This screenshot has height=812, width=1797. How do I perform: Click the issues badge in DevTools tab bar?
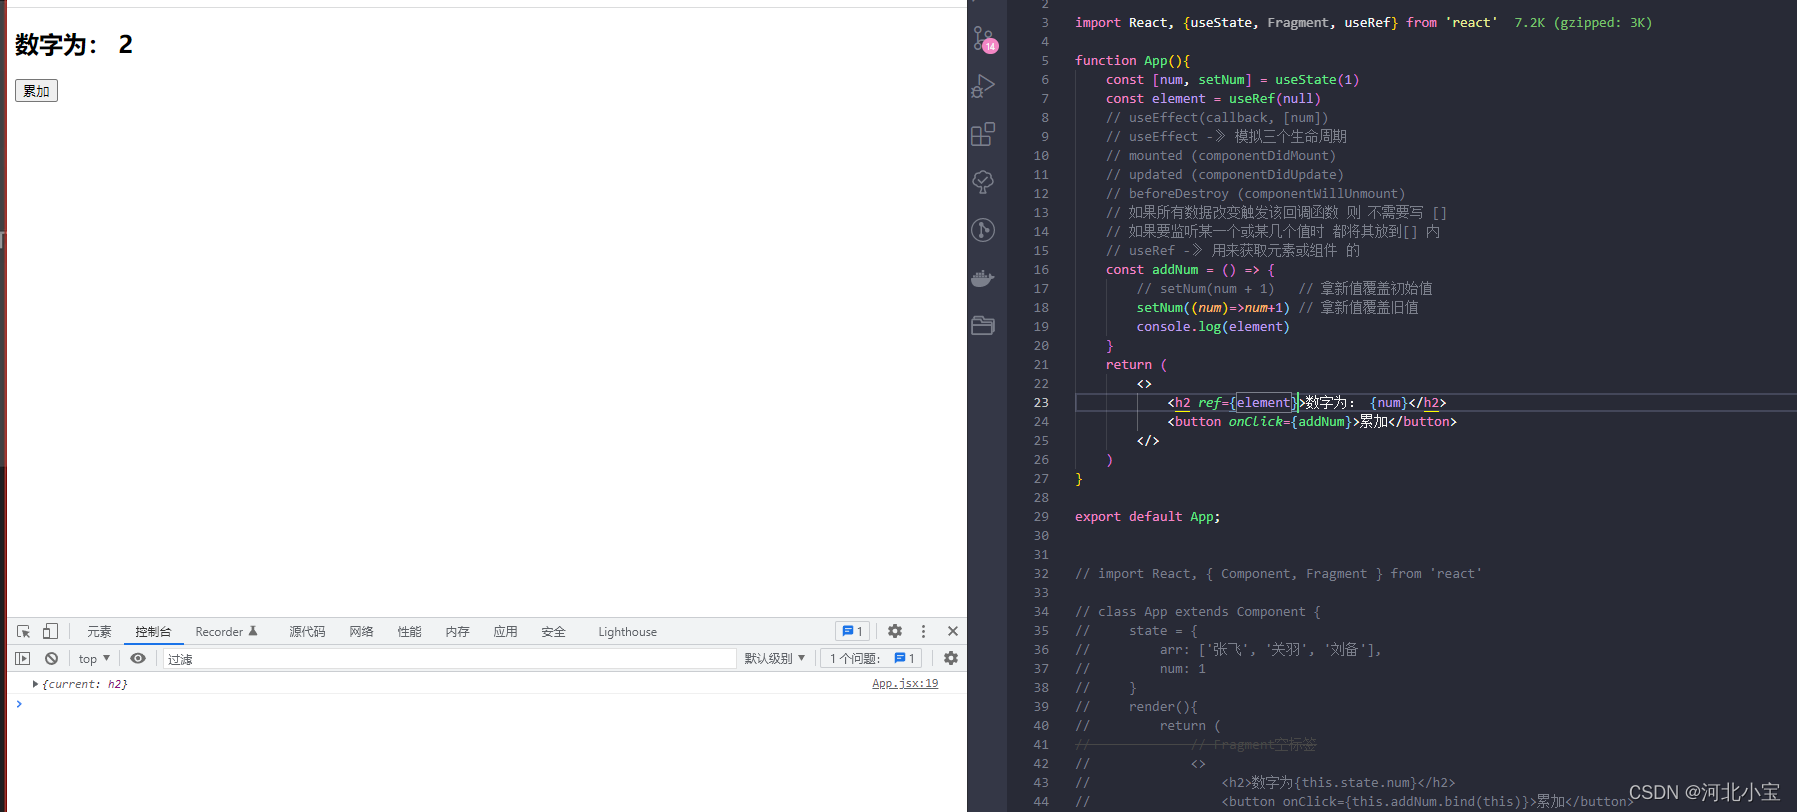click(852, 631)
